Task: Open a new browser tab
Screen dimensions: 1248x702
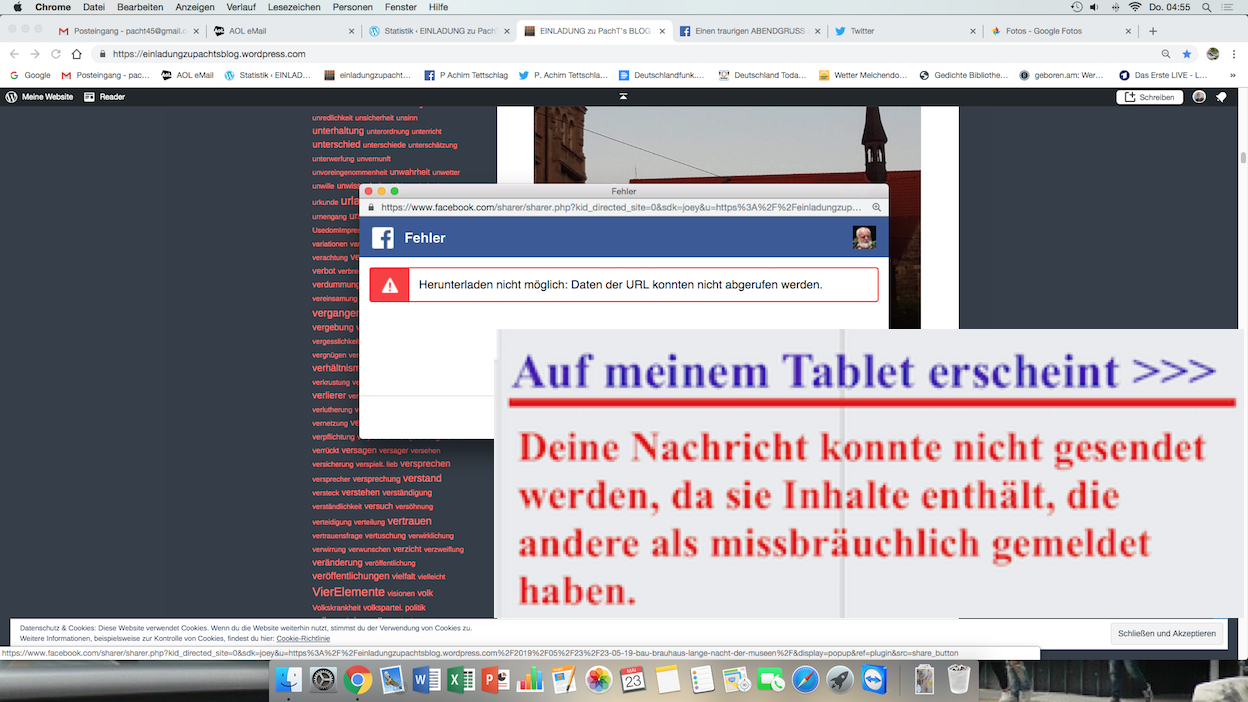Action: coord(1152,31)
